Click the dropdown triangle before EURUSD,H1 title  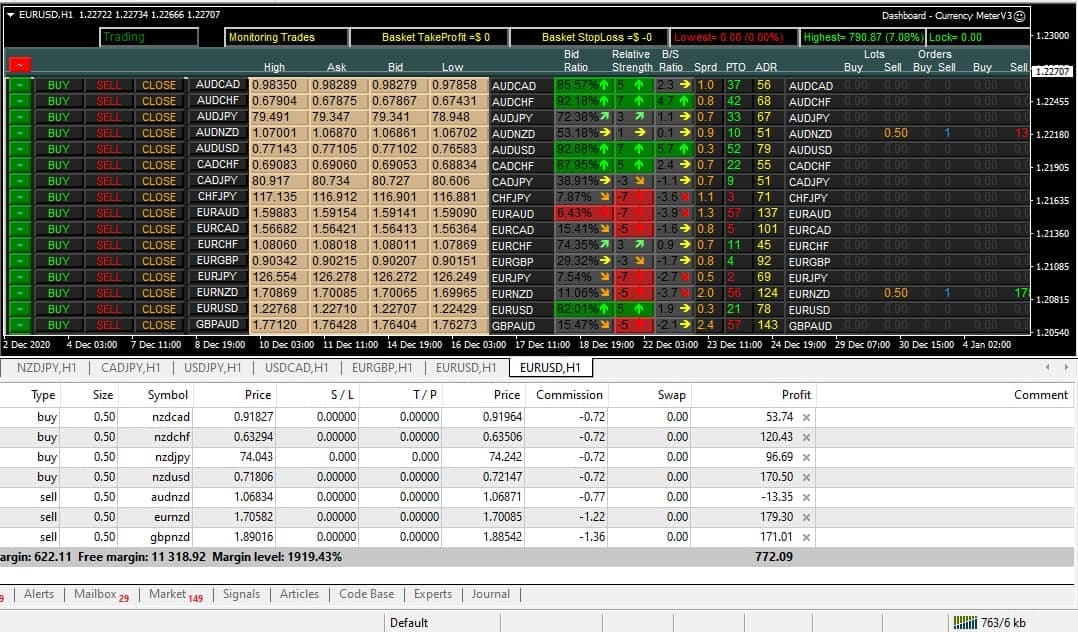click(8, 15)
